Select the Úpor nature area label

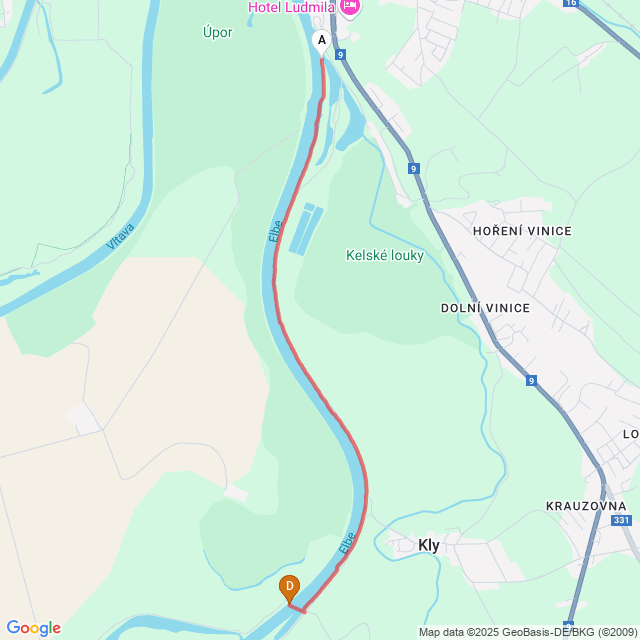pyautogui.click(x=218, y=32)
